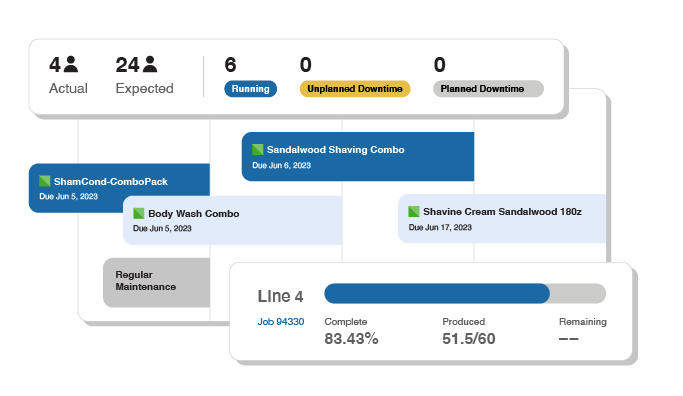Click the green icon on Body Wash Combo
This screenshot has height=396, width=683.
pyautogui.click(x=139, y=213)
